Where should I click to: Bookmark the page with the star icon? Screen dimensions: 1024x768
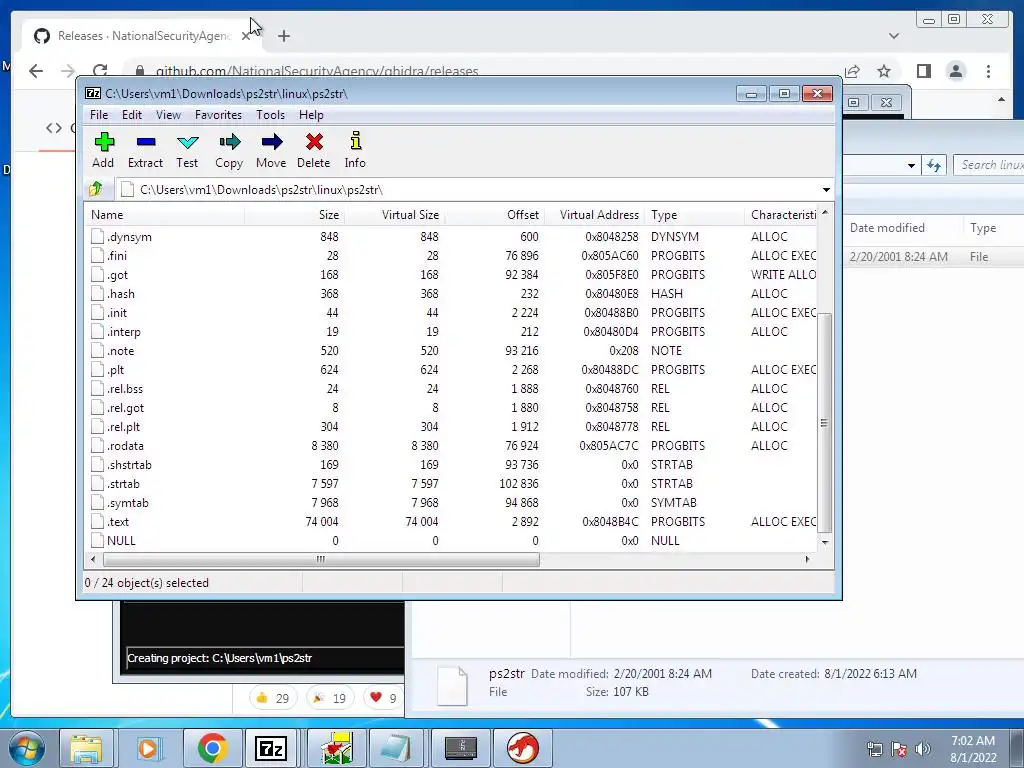pyautogui.click(x=884, y=71)
